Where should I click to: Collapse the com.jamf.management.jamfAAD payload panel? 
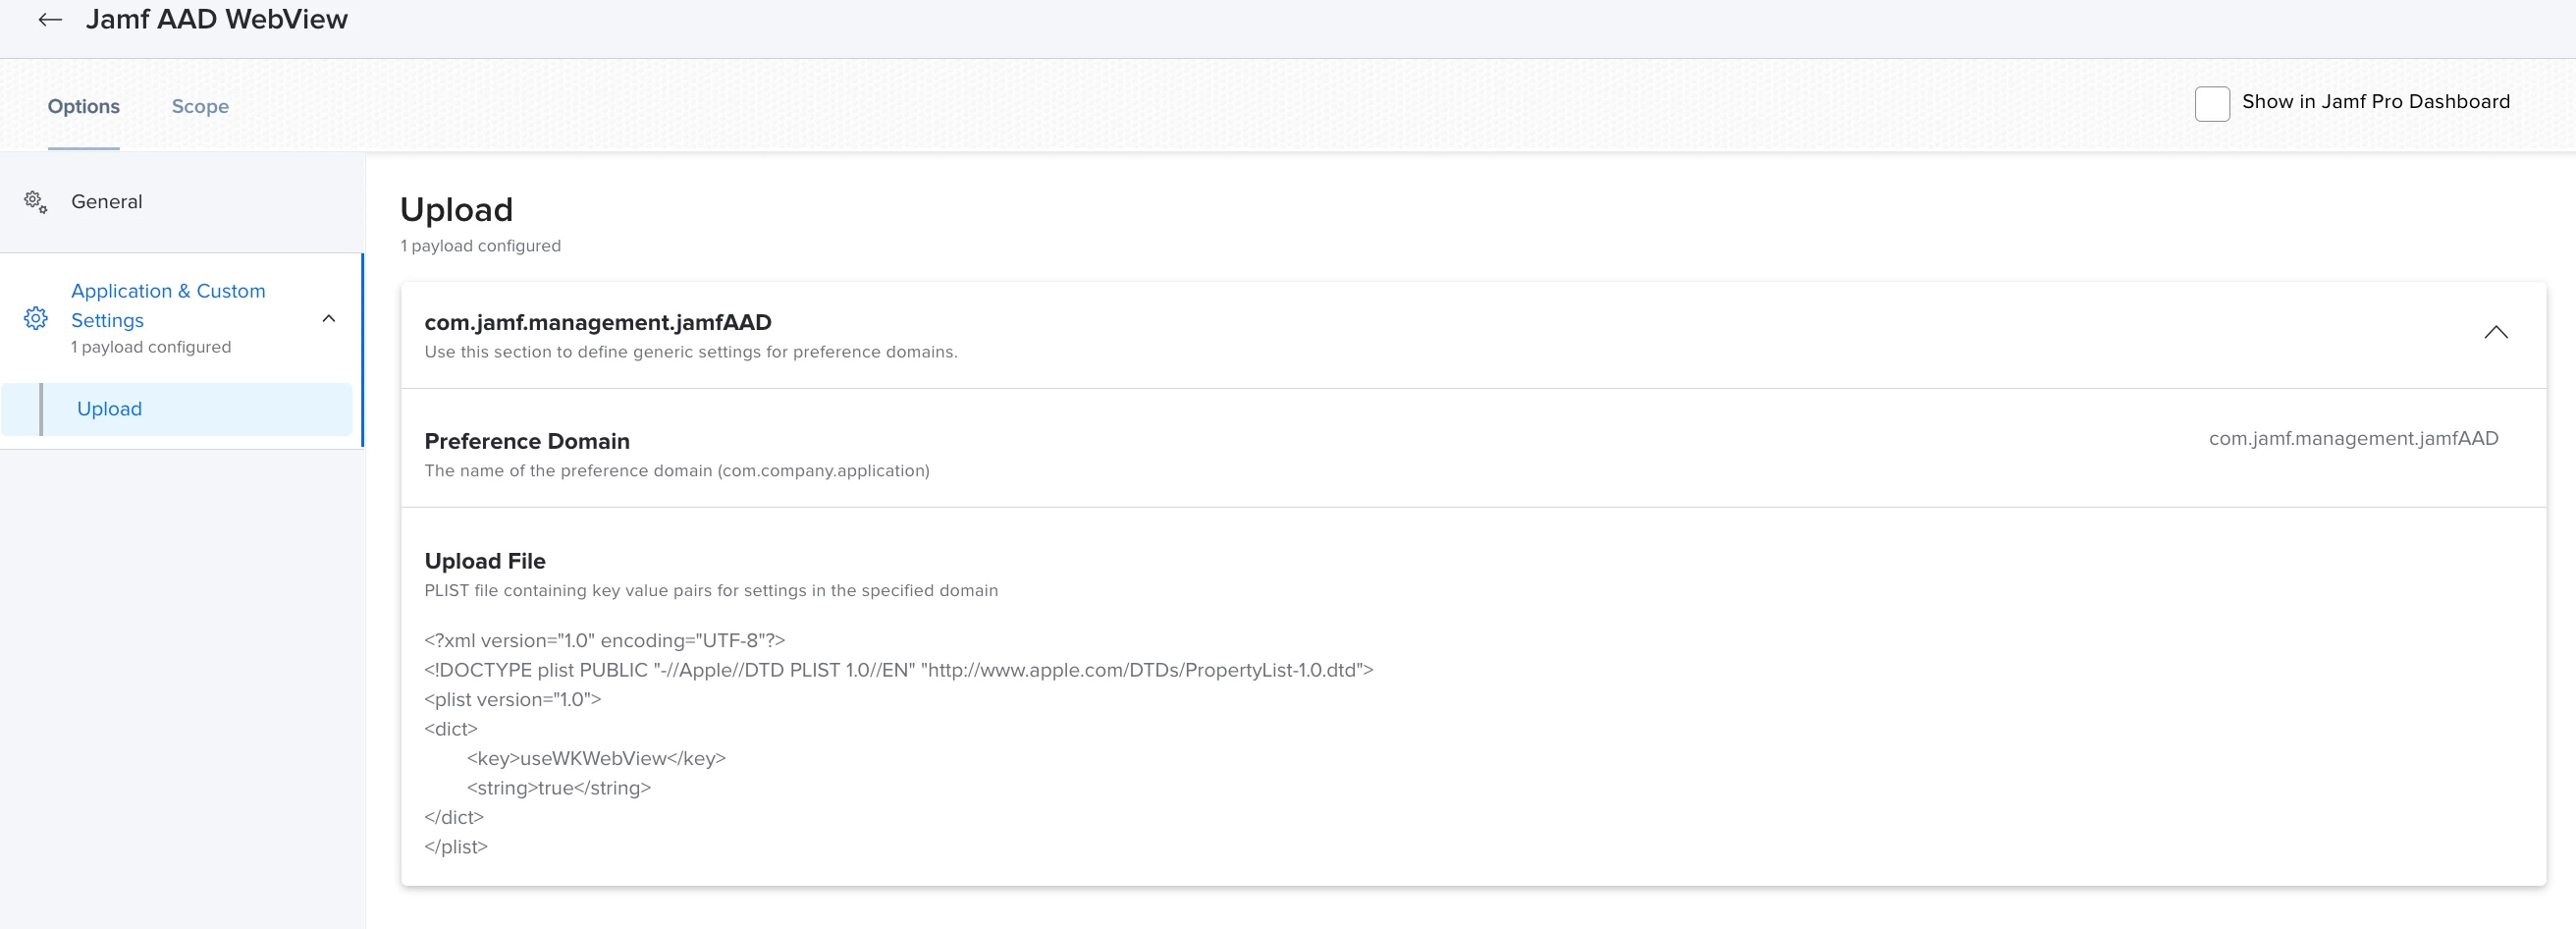click(2495, 332)
